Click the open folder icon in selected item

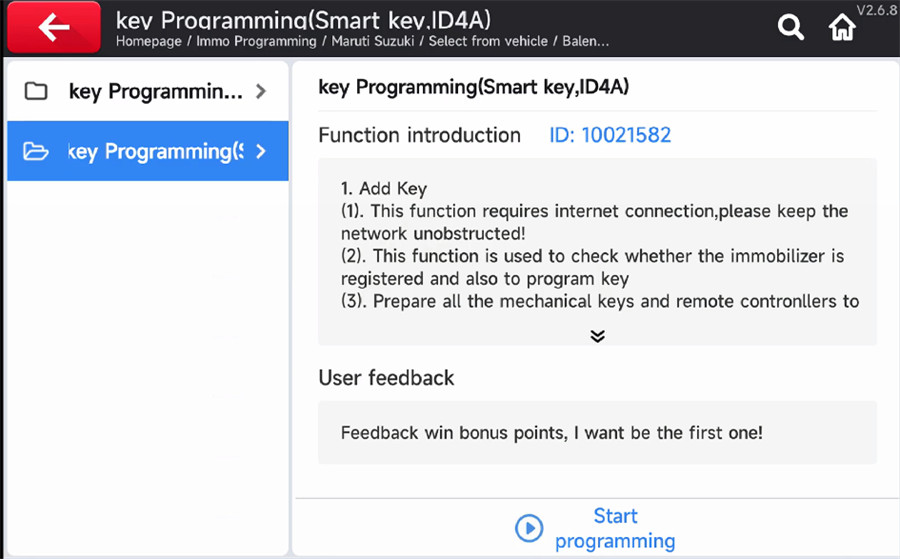pos(36,152)
